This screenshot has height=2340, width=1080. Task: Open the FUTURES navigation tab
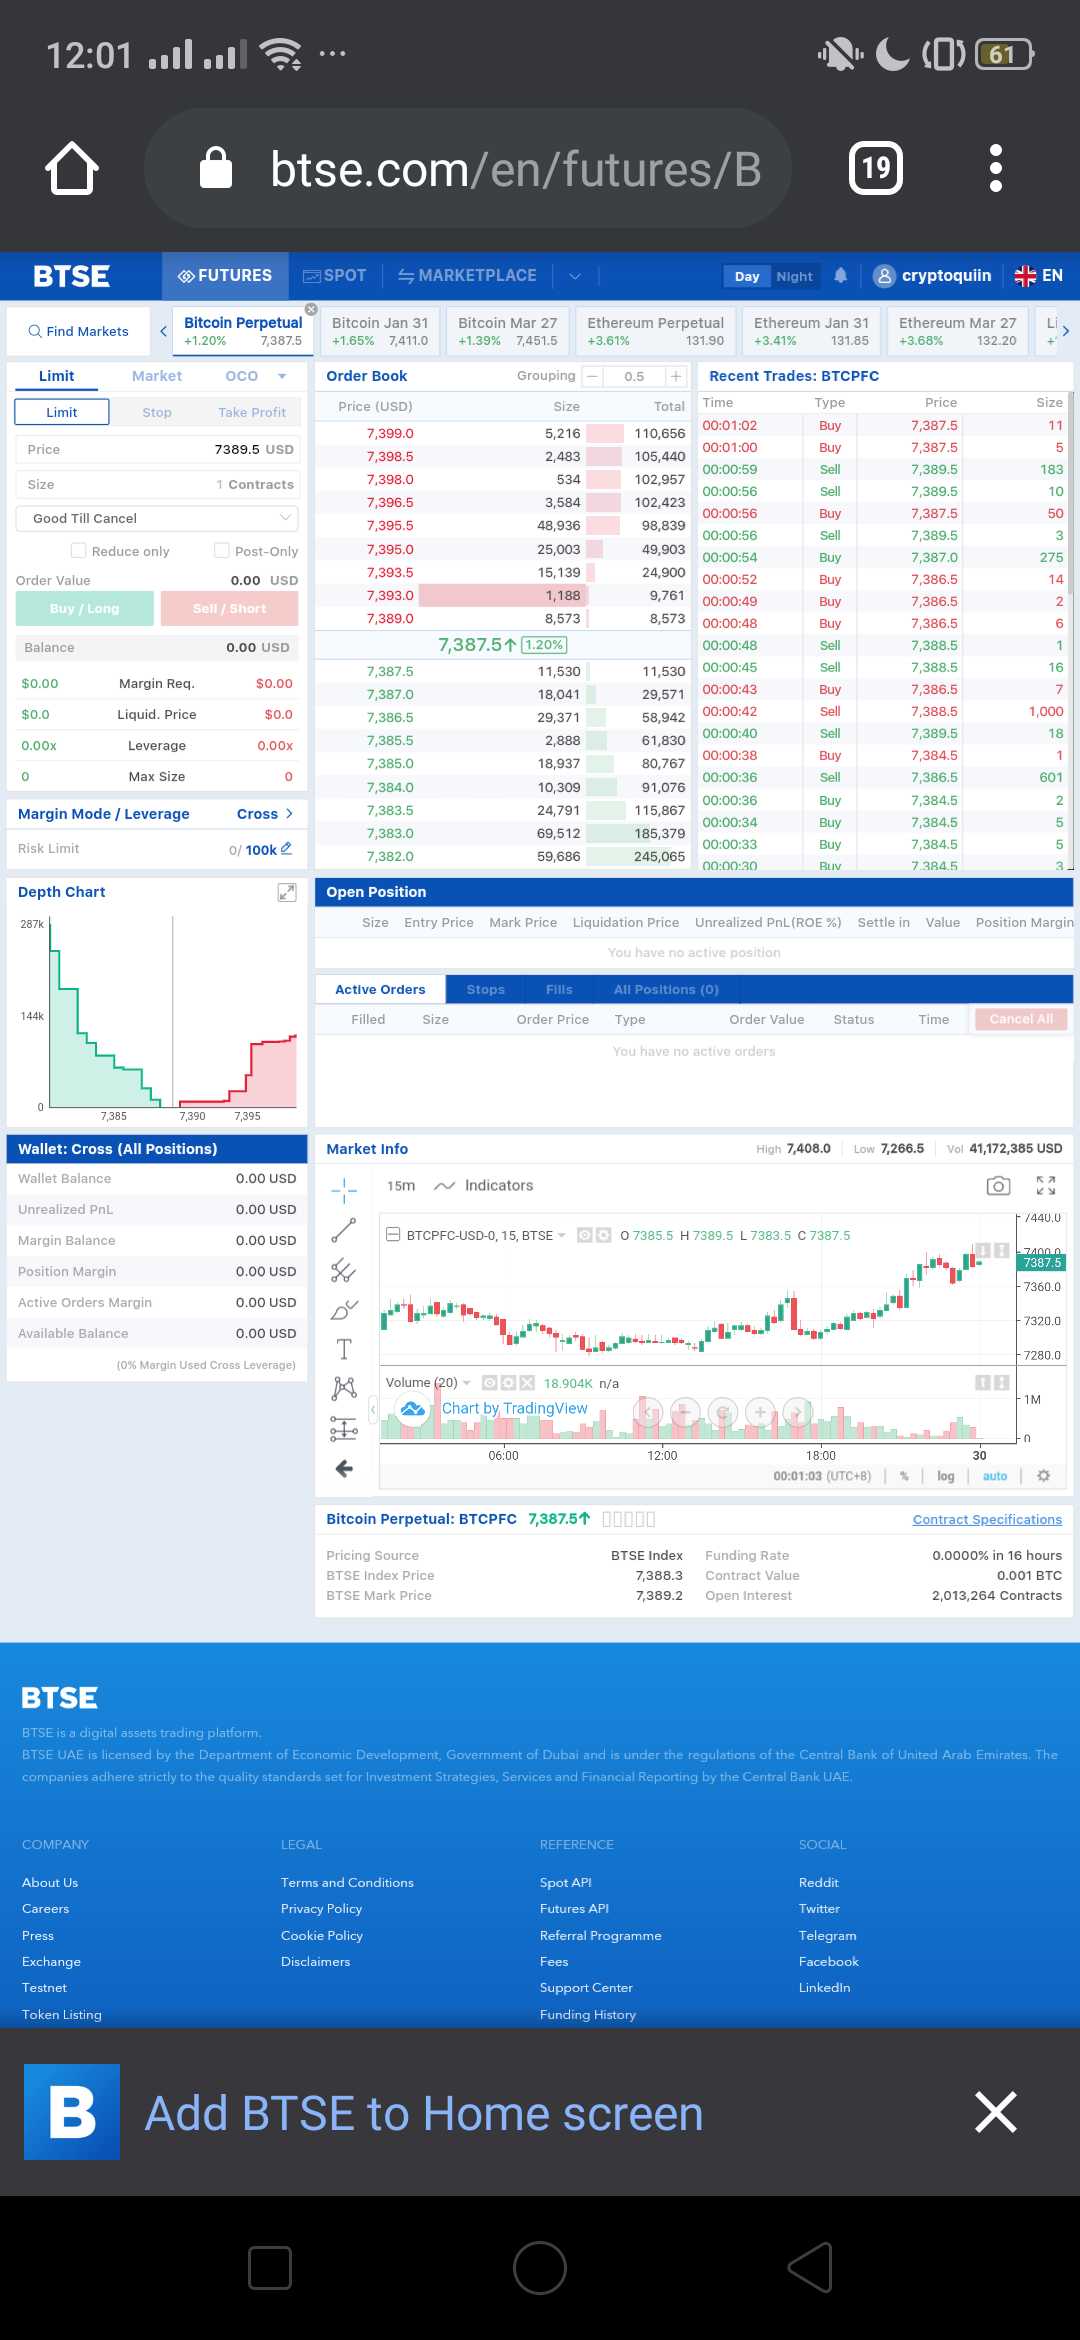[x=225, y=276]
